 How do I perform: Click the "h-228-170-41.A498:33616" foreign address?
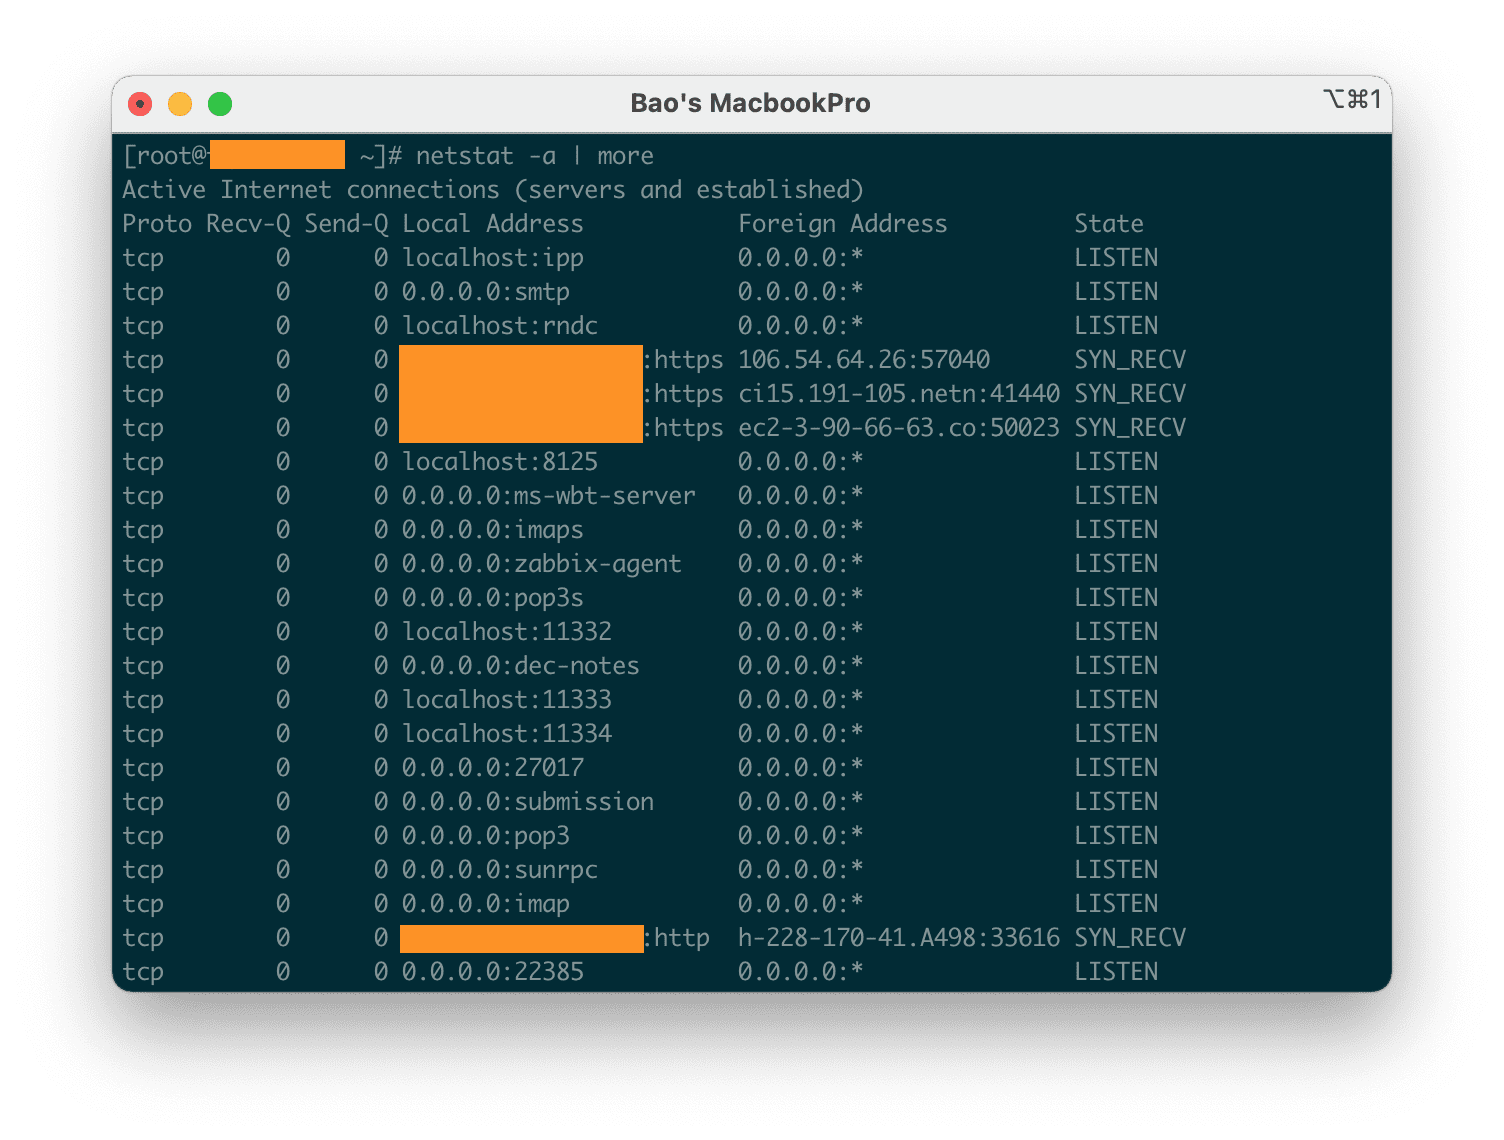point(898,938)
